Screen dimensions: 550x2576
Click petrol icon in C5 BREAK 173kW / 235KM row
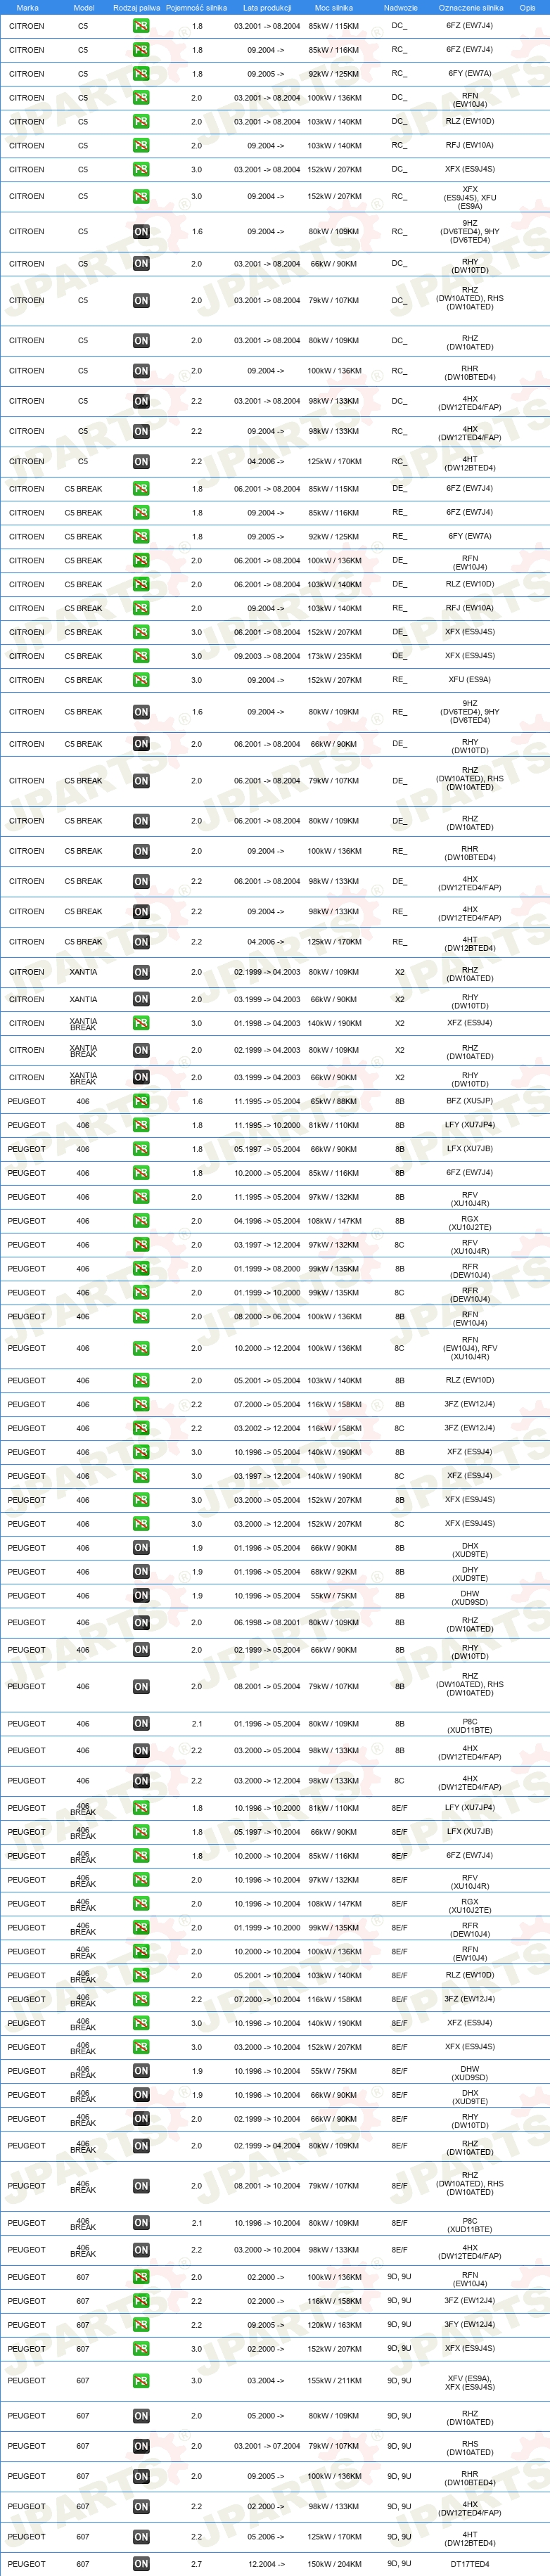pos(141,656)
